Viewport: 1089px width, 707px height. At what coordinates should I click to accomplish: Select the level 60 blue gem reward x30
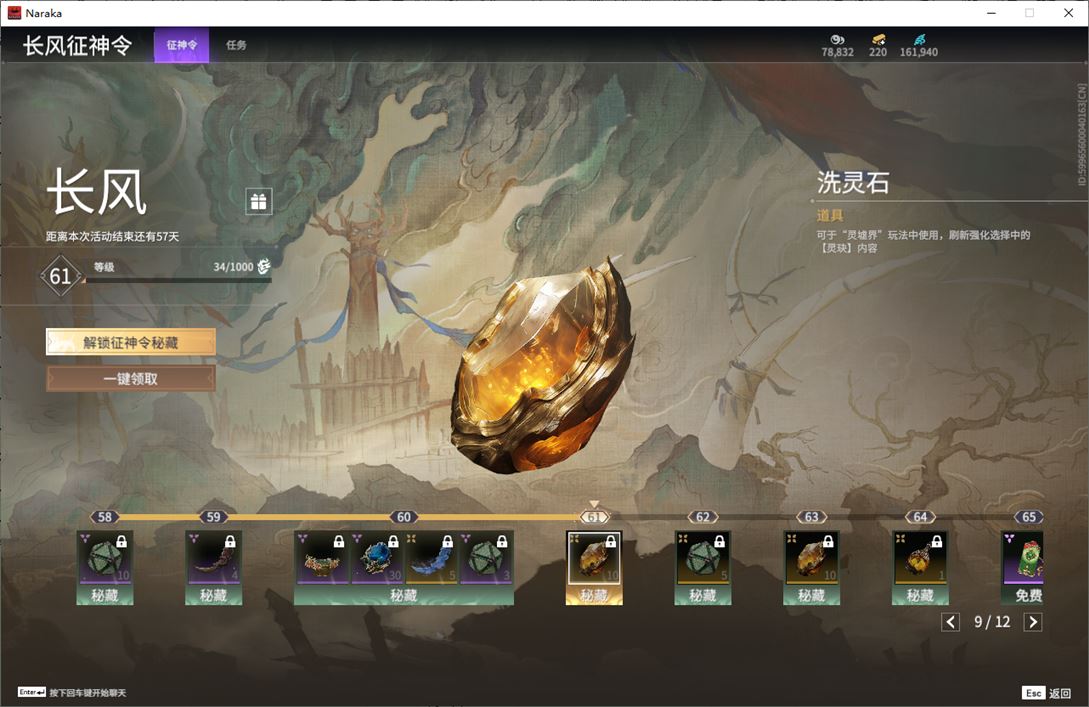tap(376, 558)
